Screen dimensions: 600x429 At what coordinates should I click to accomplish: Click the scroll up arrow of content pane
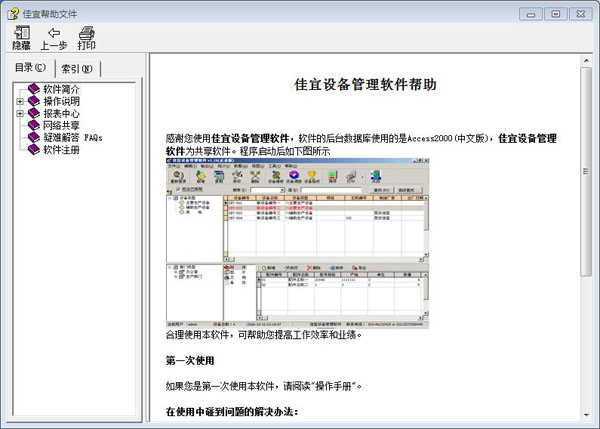(x=586, y=60)
